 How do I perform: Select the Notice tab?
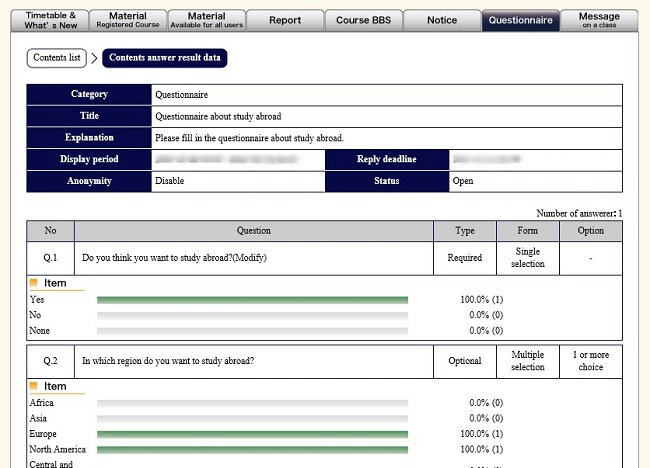[x=441, y=20]
